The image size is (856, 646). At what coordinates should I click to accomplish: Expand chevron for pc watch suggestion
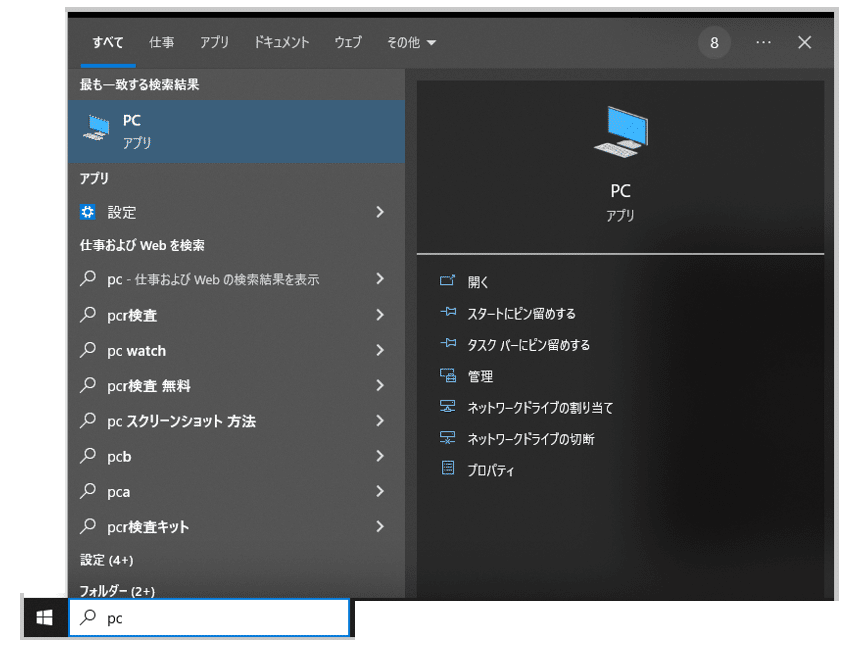381,350
